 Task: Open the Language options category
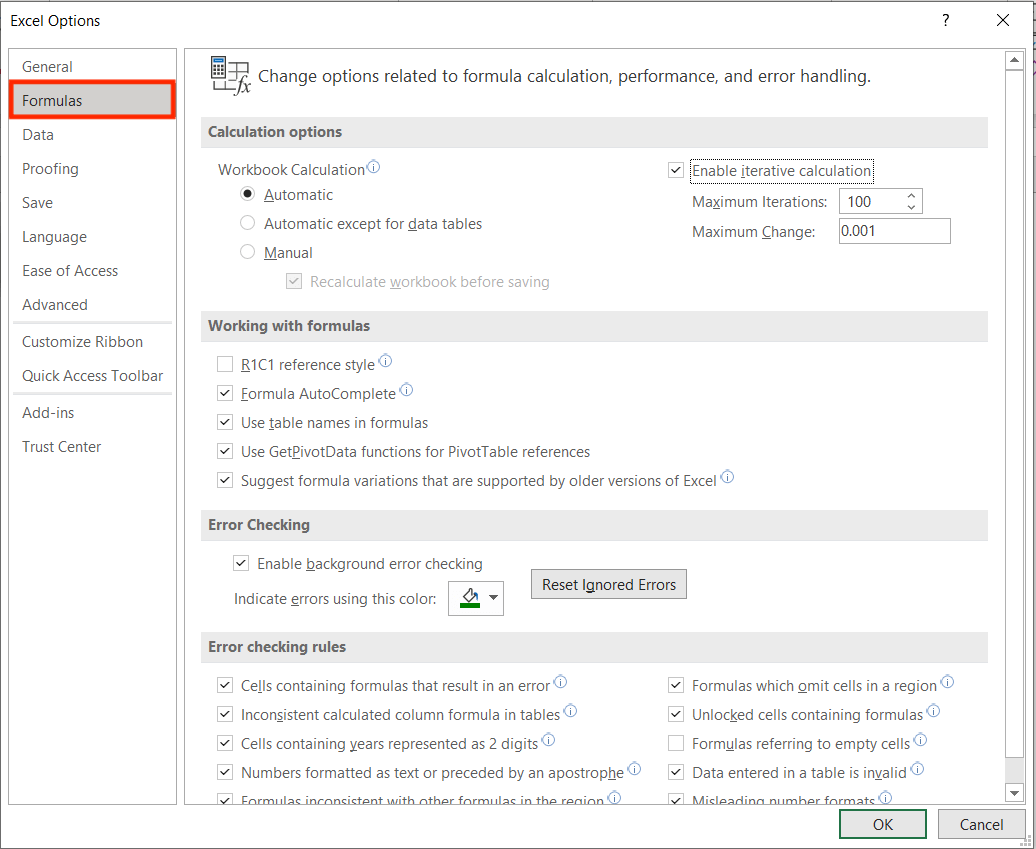coord(92,237)
